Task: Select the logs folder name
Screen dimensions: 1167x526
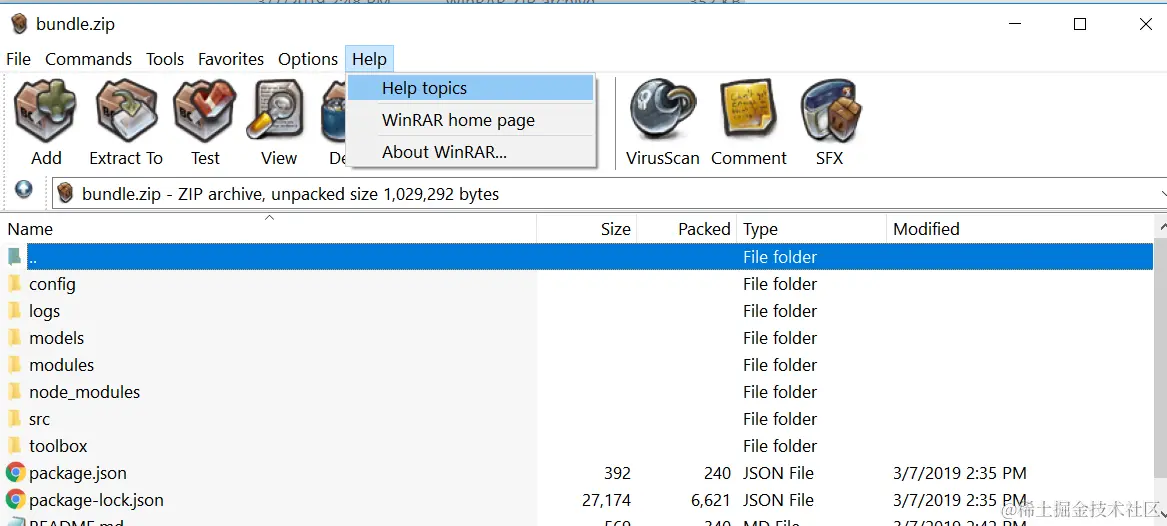Action: 45,311
